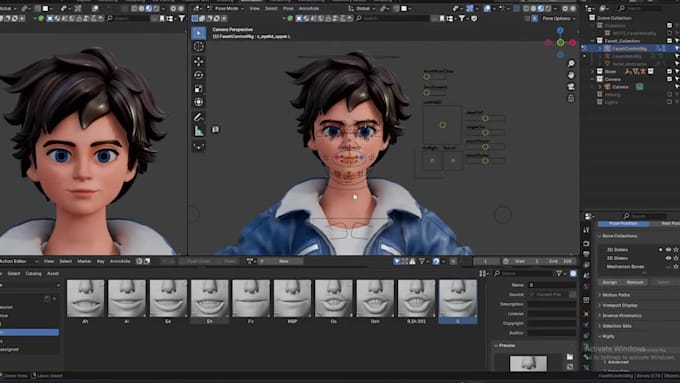Select the 3D Cursor tool
Viewport: 680px width, 383px height.
point(199,47)
